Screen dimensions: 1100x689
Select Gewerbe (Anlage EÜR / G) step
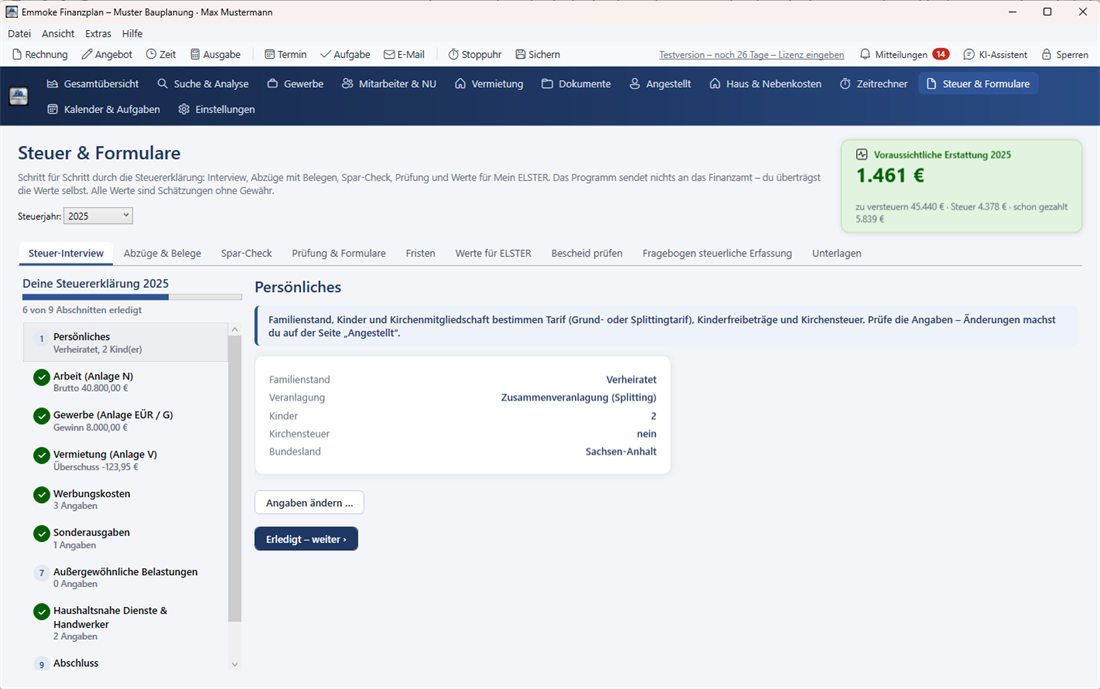(x=126, y=421)
